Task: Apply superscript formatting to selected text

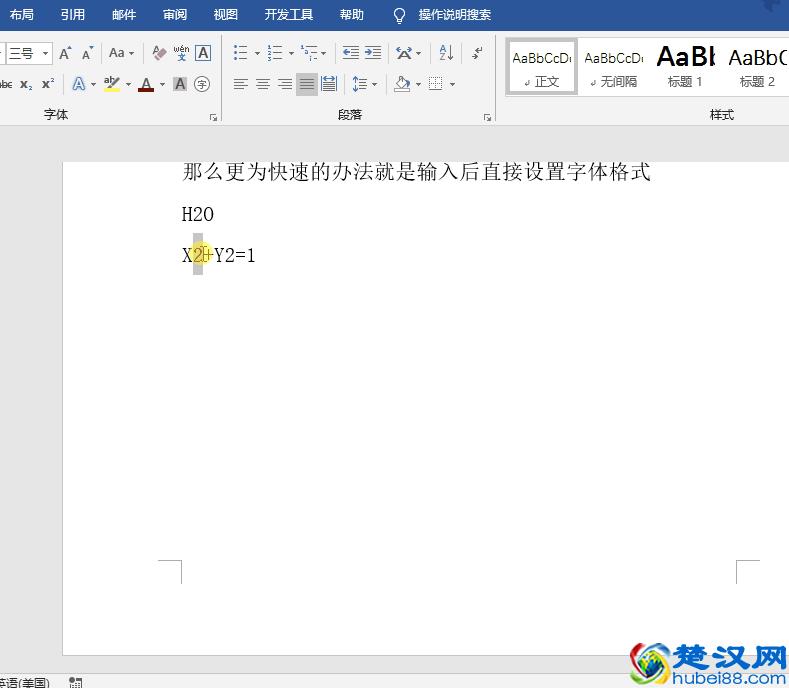Action: click(48, 84)
